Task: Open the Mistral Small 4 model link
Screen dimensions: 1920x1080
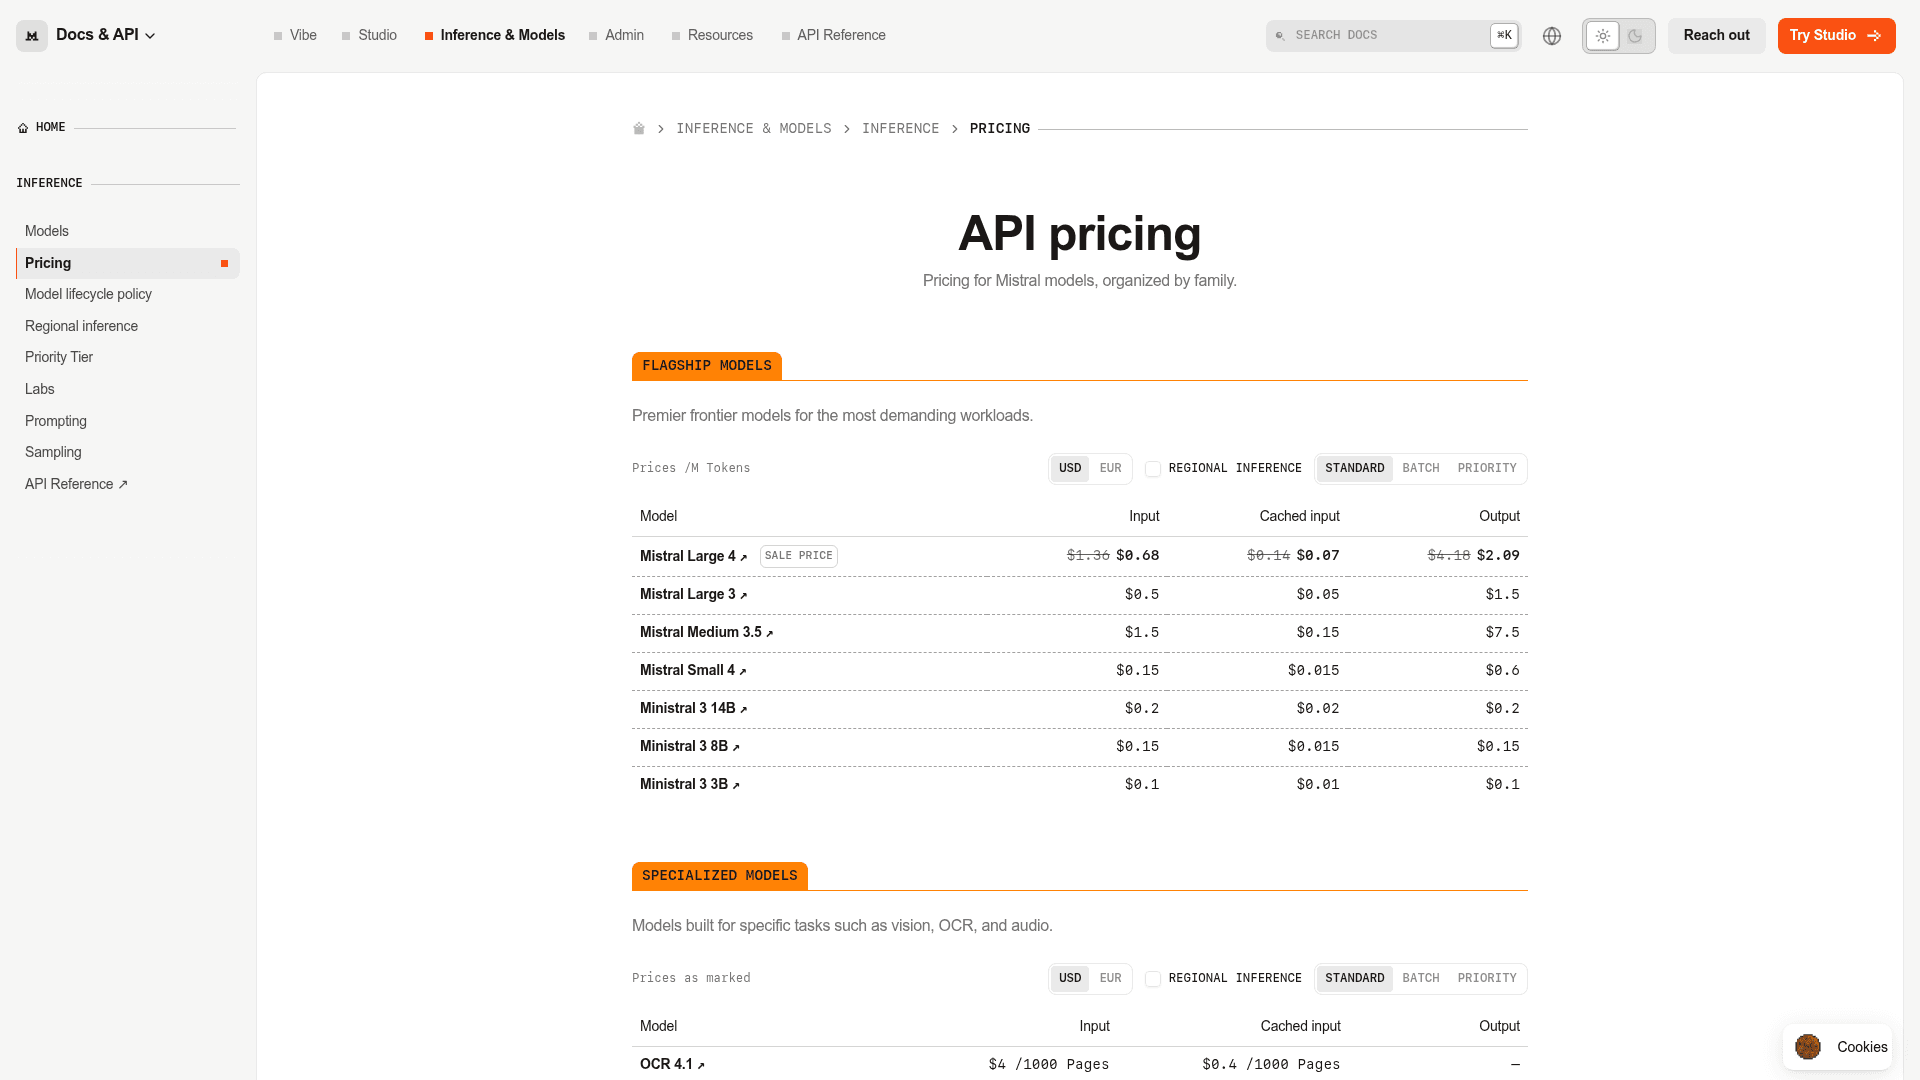Action: click(x=693, y=670)
